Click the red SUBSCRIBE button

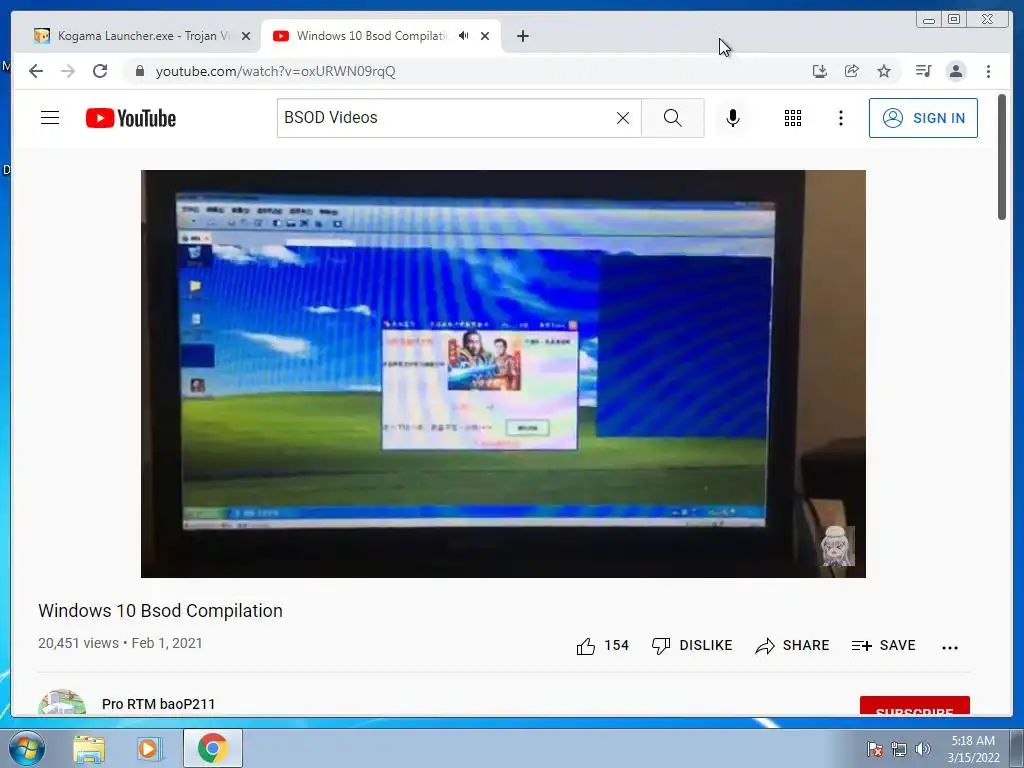point(914,706)
